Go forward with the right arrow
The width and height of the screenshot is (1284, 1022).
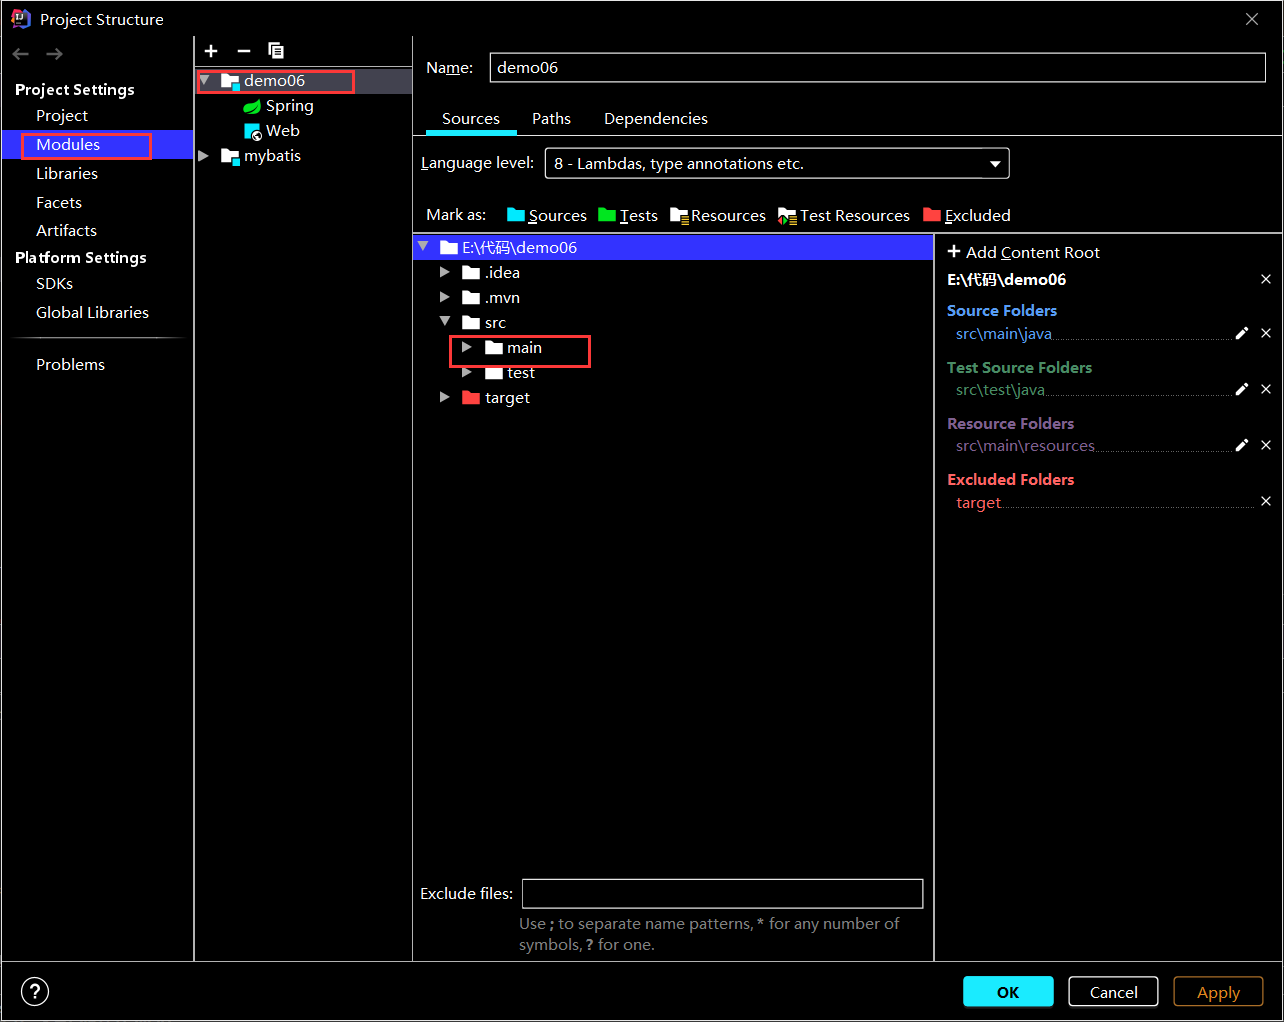tap(55, 54)
